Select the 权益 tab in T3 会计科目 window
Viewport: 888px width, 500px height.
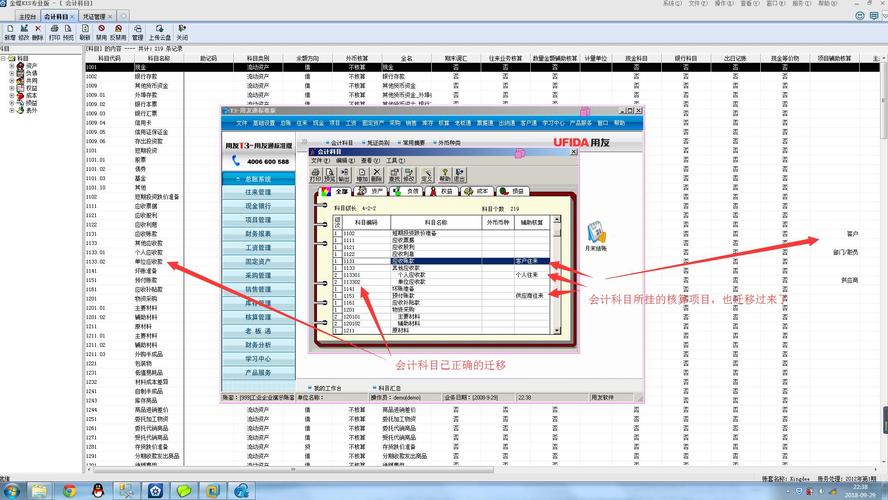pos(442,191)
